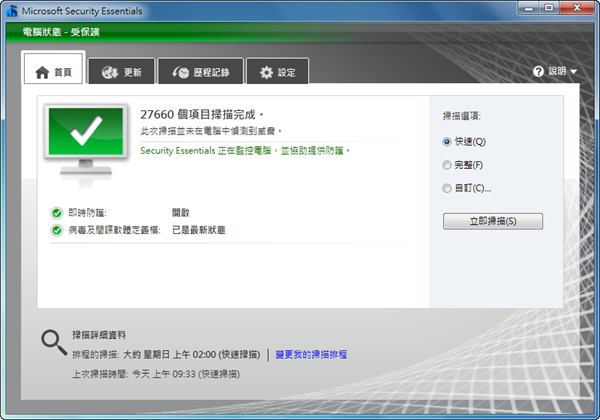Click the magnifying glass scan details icon
Image resolution: width=600 pixels, height=420 pixels.
pos(54,343)
